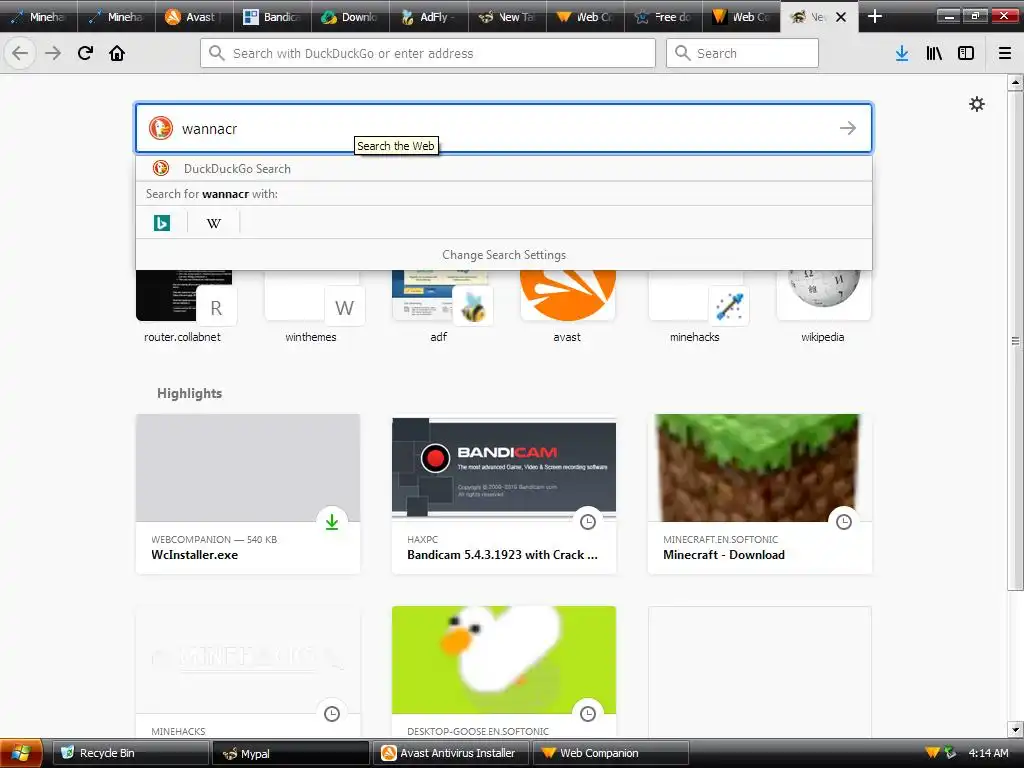Open adf top site tile
Viewport: 1024px width, 768px height.
439,306
